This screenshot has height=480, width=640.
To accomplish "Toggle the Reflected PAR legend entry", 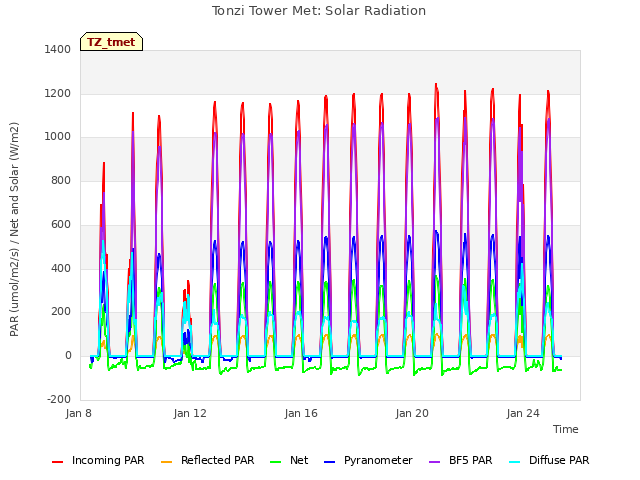I will coord(207,460).
